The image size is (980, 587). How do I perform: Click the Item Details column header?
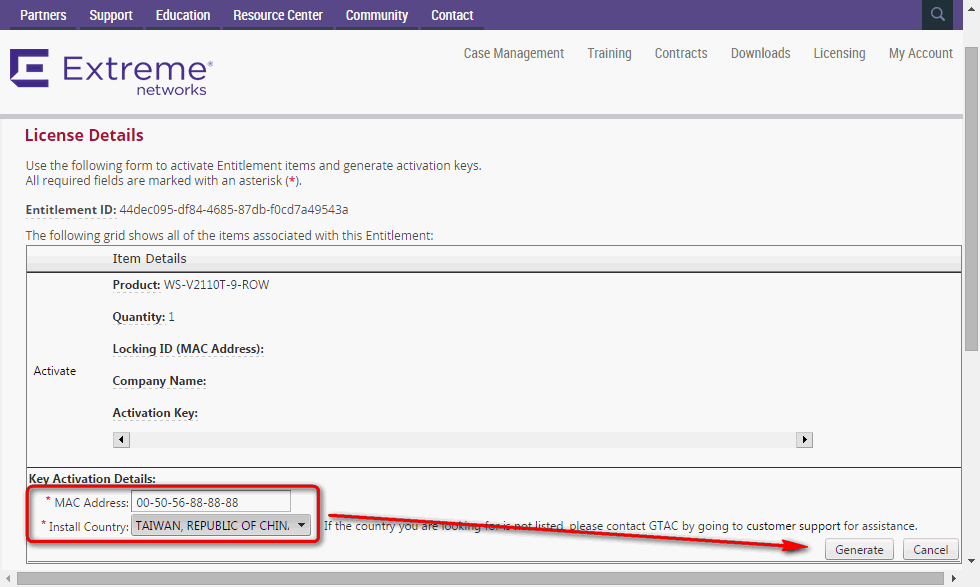149,258
